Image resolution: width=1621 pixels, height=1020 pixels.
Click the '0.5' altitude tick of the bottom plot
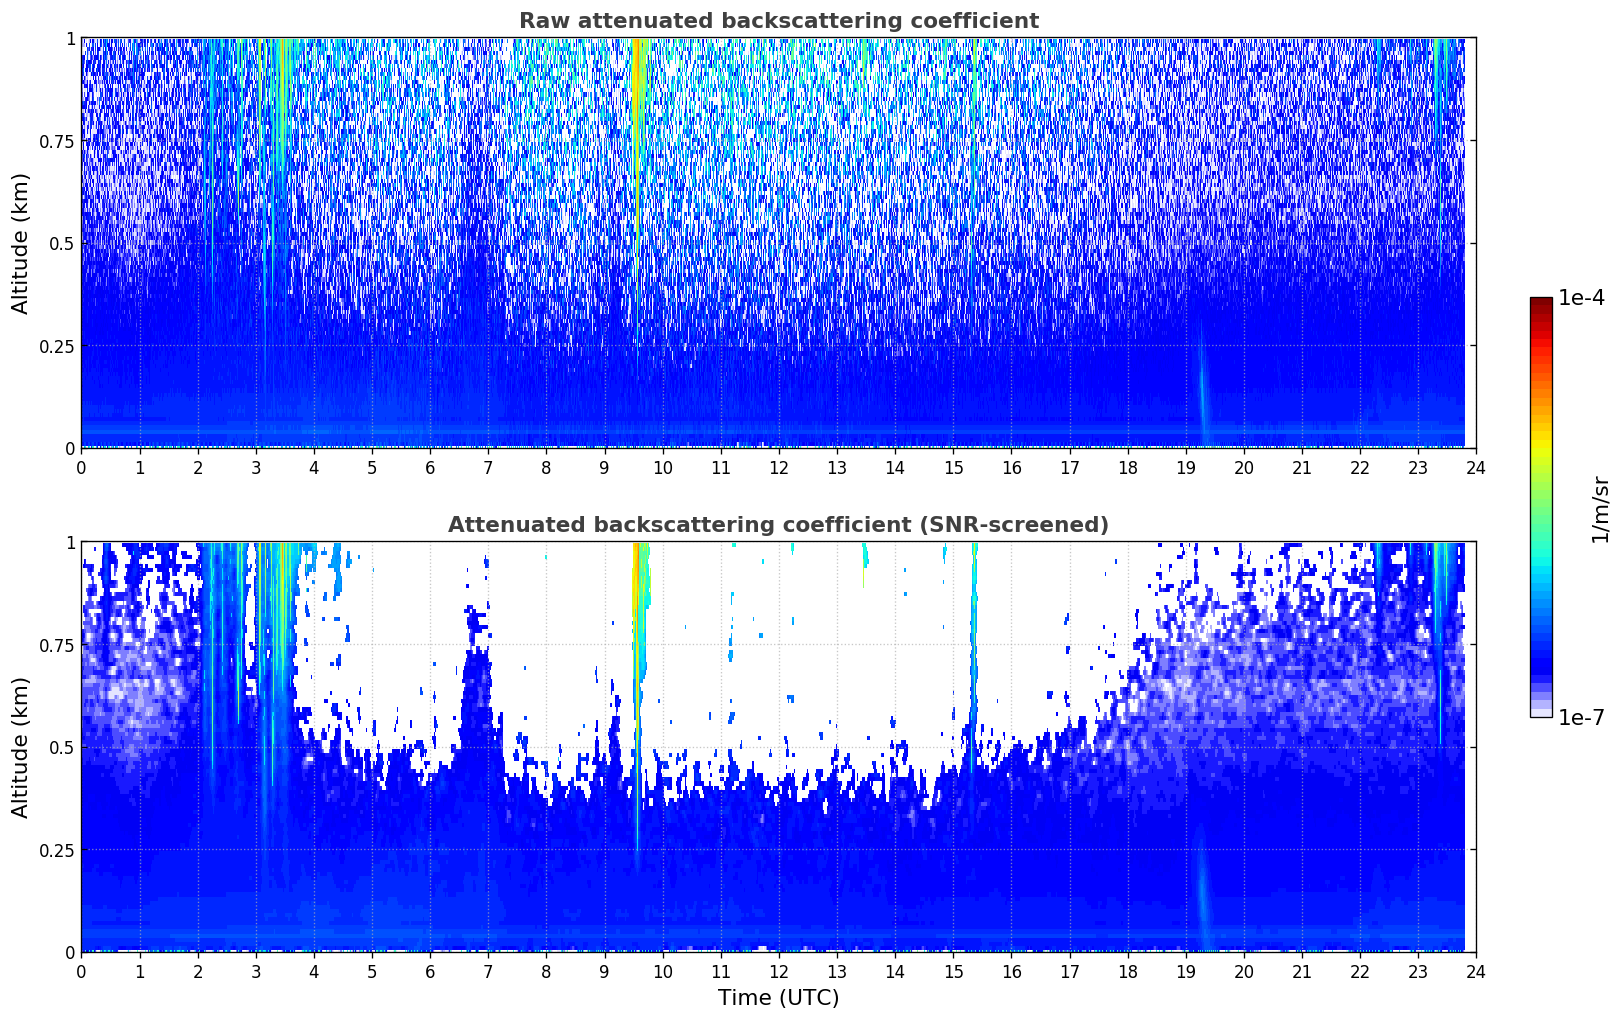[62, 747]
